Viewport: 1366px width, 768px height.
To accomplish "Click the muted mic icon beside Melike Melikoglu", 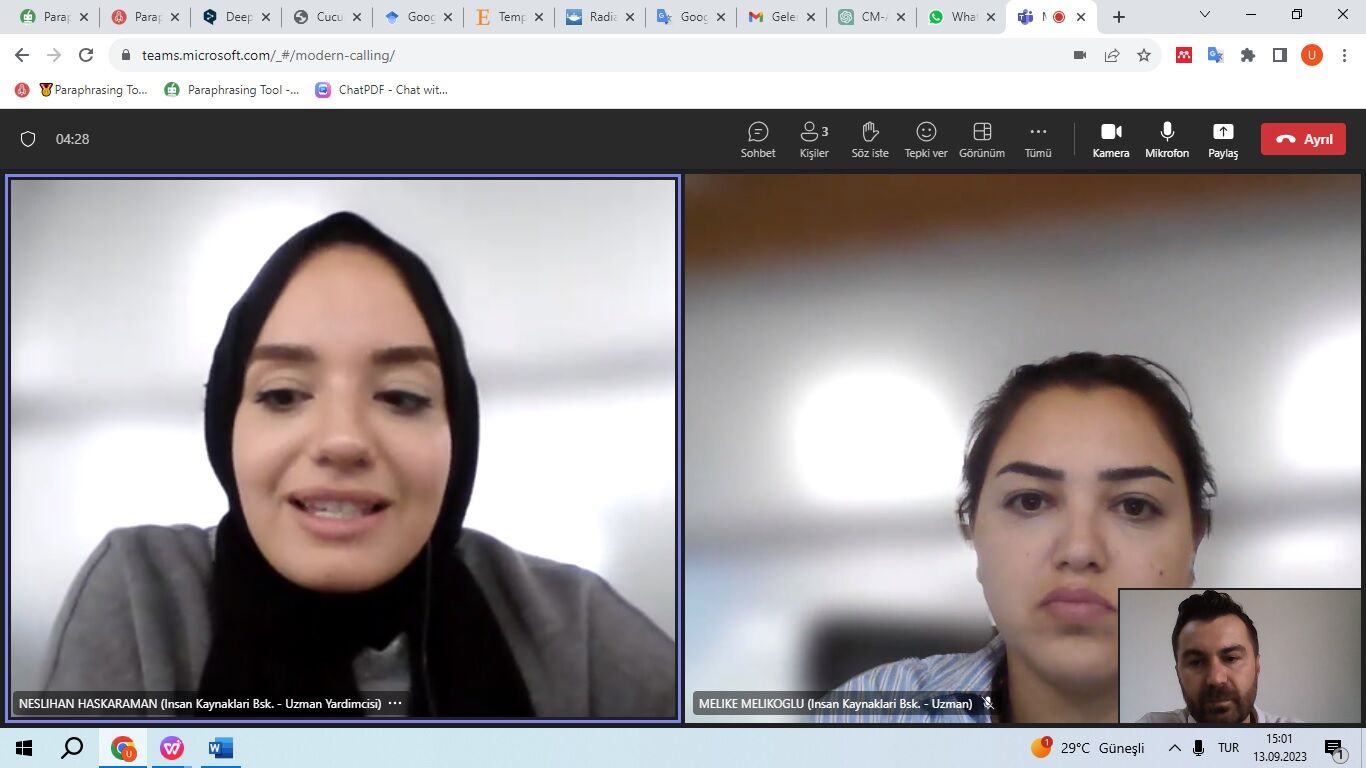I will point(988,703).
